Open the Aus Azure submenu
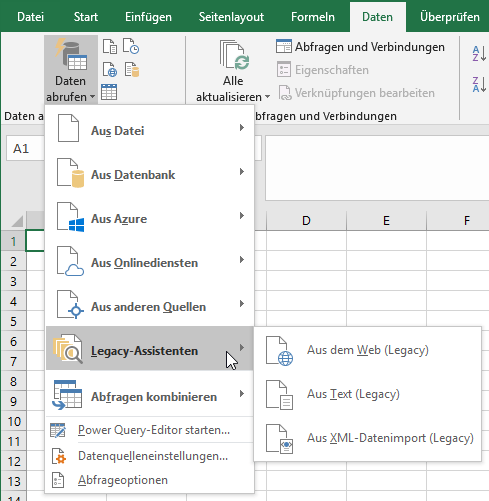This screenshot has width=489, height=501. 150,216
